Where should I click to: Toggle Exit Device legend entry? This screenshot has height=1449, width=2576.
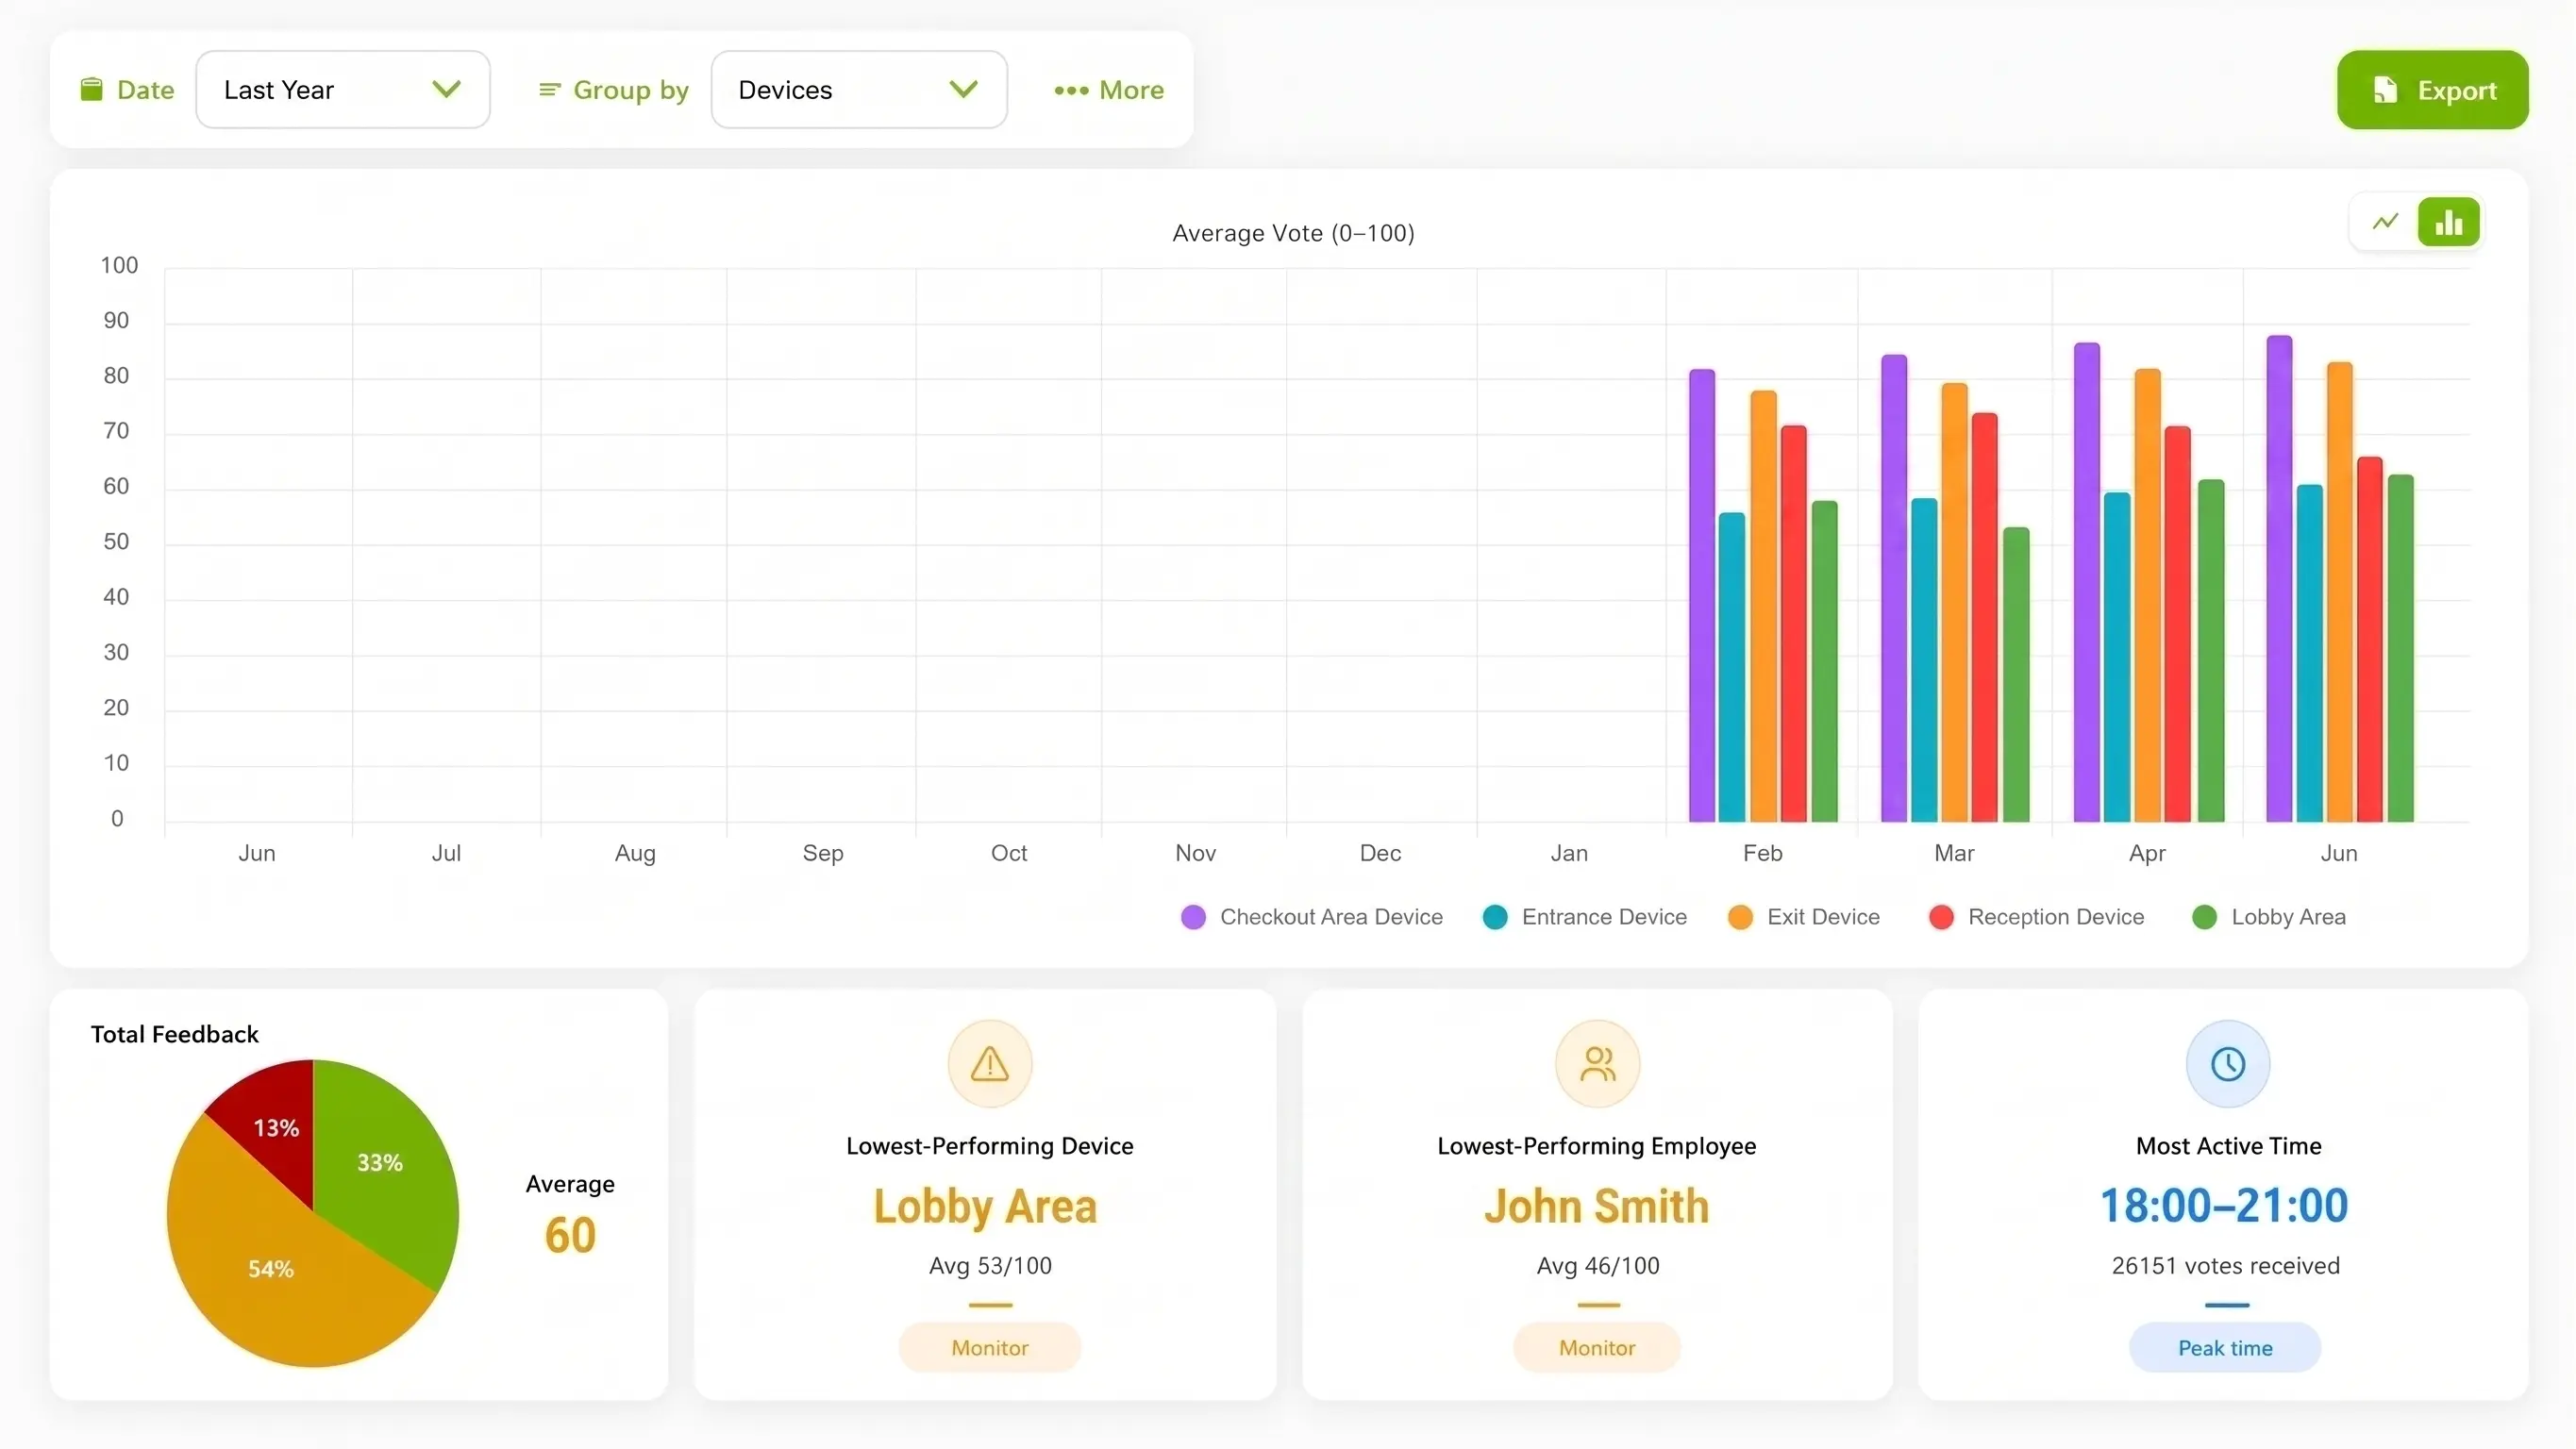[x=1804, y=917]
